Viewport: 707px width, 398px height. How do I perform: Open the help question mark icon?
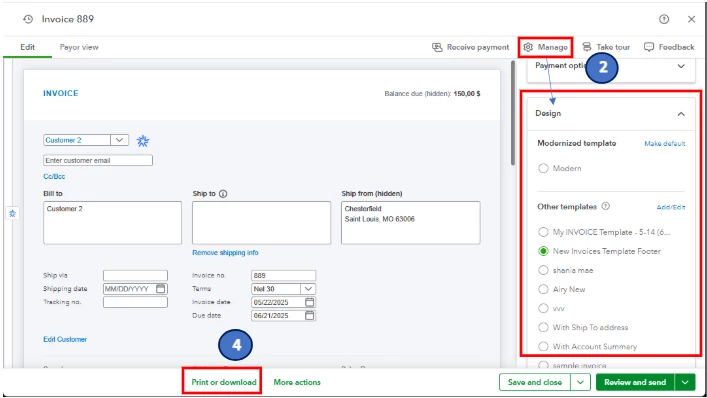click(664, 19)
